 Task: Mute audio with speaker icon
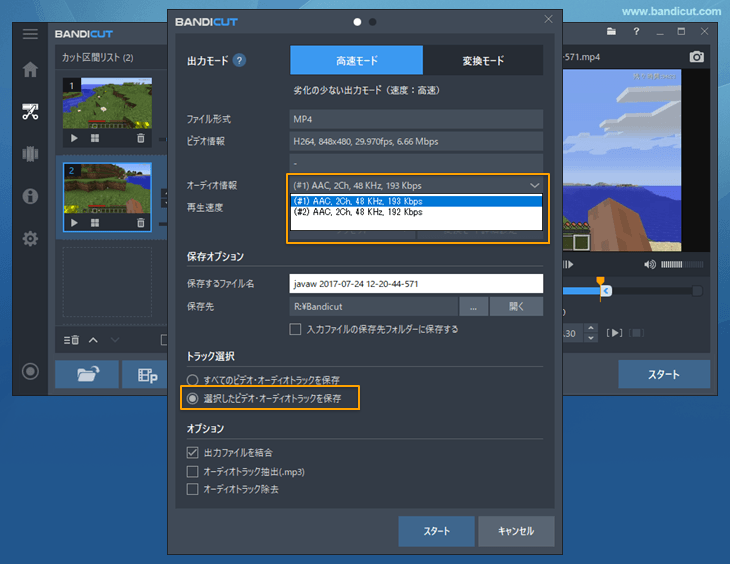(x=650, y=265)
